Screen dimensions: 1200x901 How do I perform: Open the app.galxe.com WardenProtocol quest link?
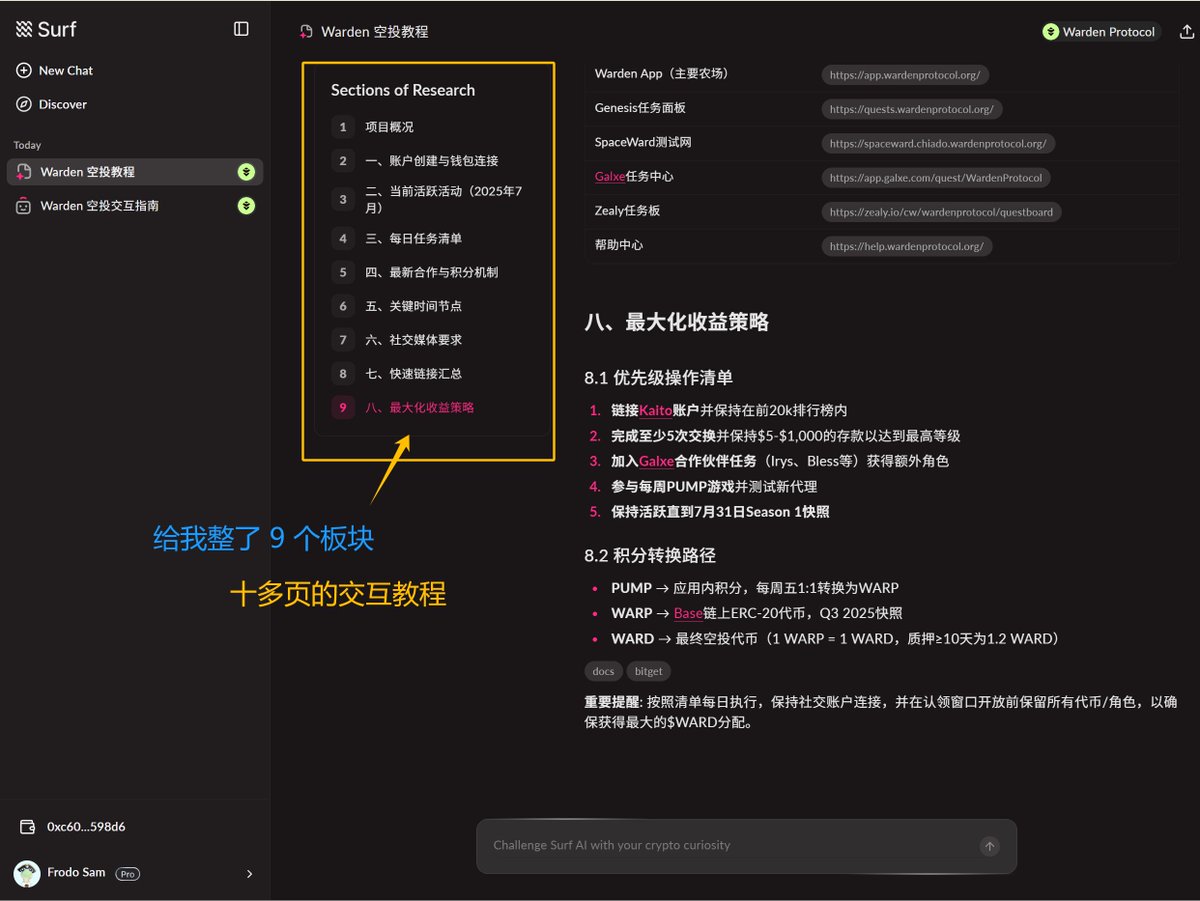coord(936,177)
